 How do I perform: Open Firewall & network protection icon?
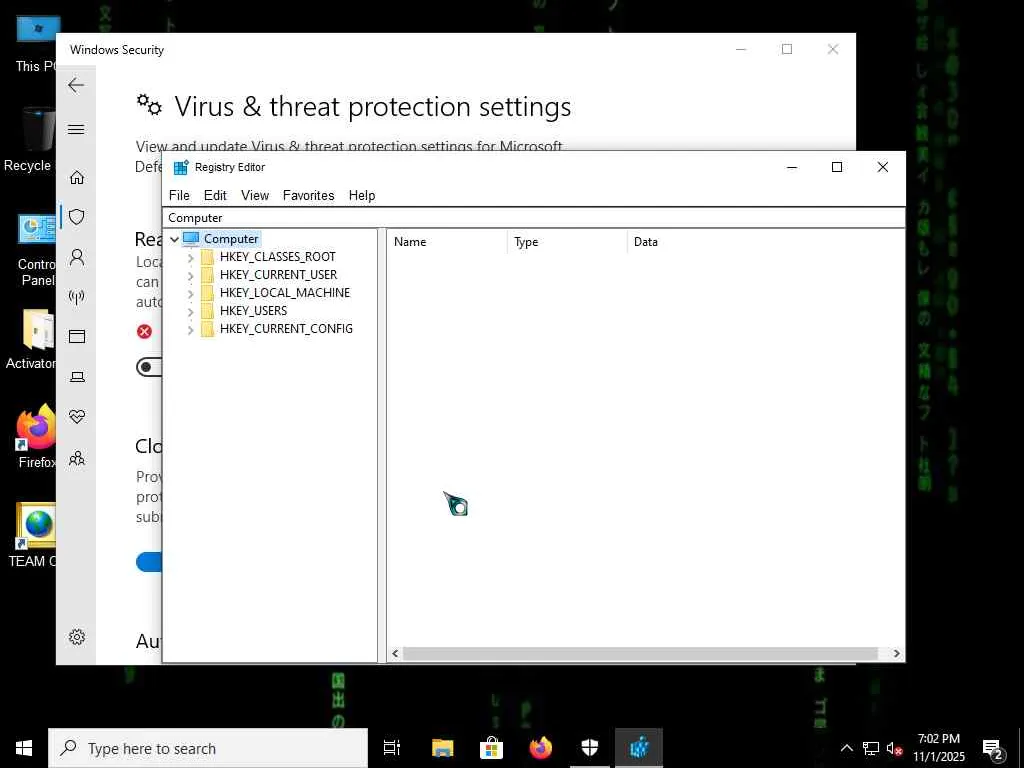[76, 297]
